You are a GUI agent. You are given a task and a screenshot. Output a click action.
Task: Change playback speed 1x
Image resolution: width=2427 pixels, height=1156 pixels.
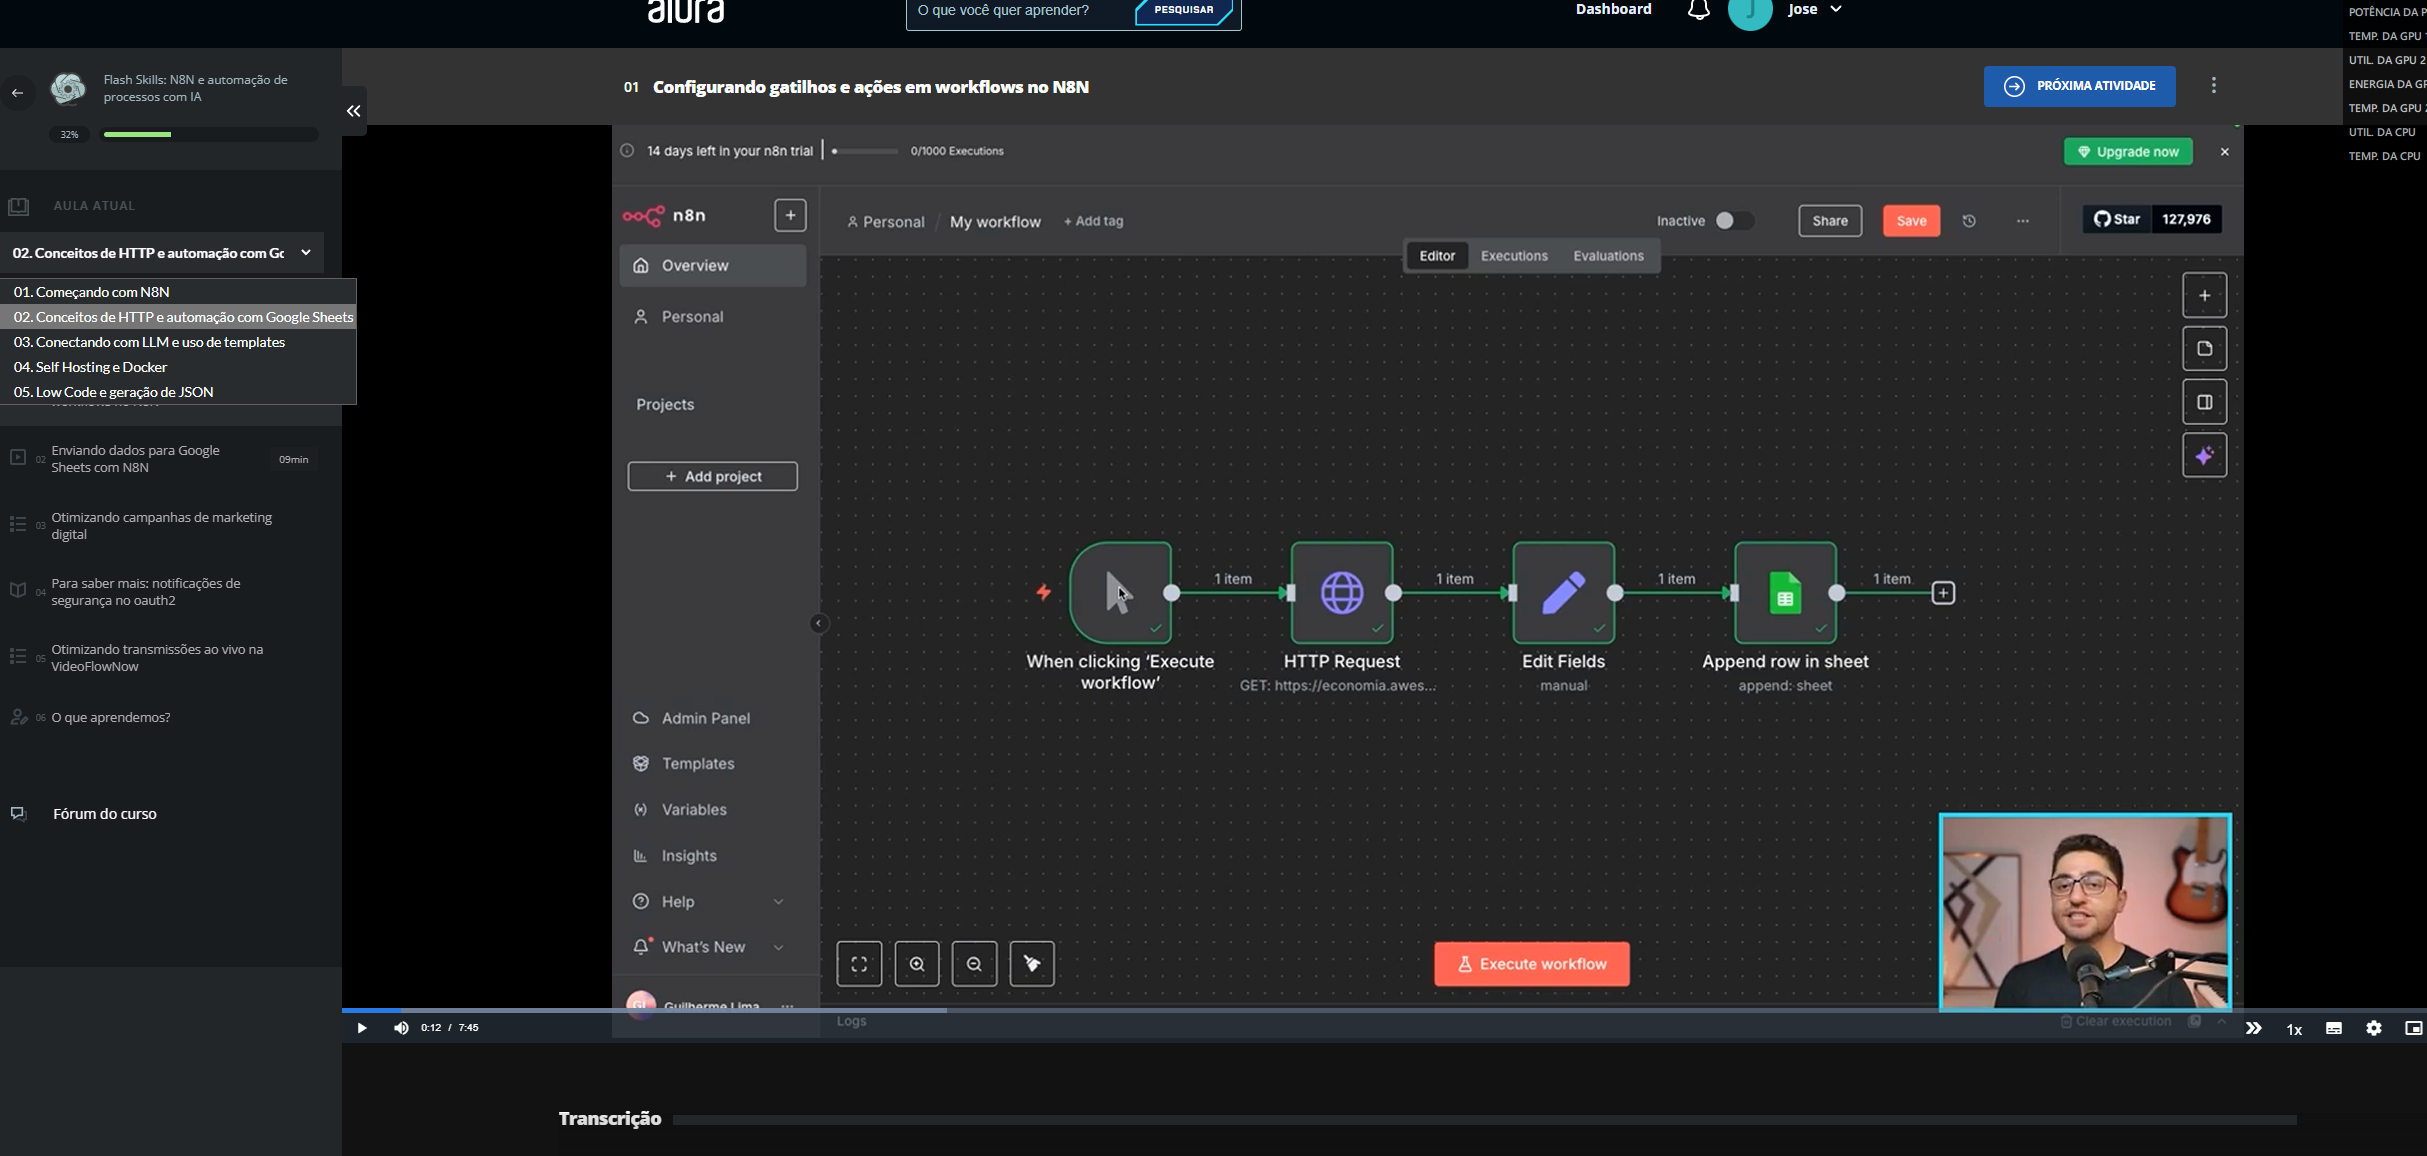(x=2294, y=1029)
